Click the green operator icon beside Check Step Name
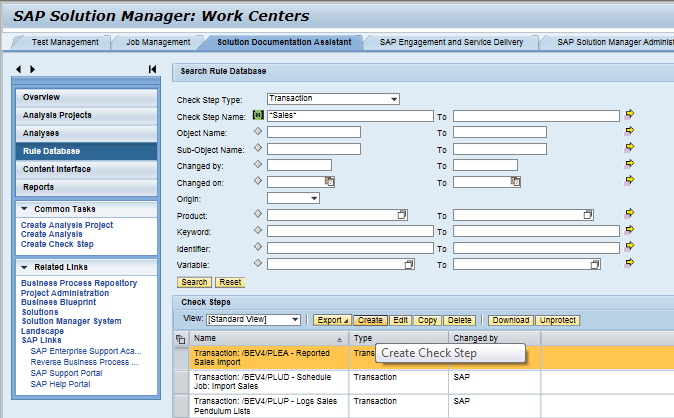Image resolution: width=674 pixels, height=418 pixels. [x=258, y=115]
